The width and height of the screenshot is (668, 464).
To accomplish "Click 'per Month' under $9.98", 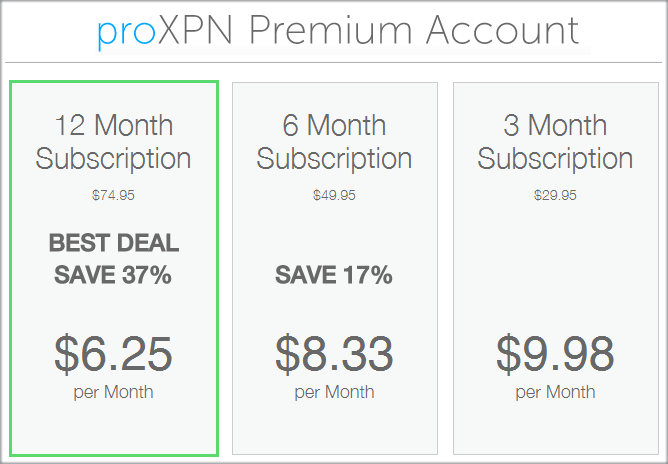I will [555, 392].
